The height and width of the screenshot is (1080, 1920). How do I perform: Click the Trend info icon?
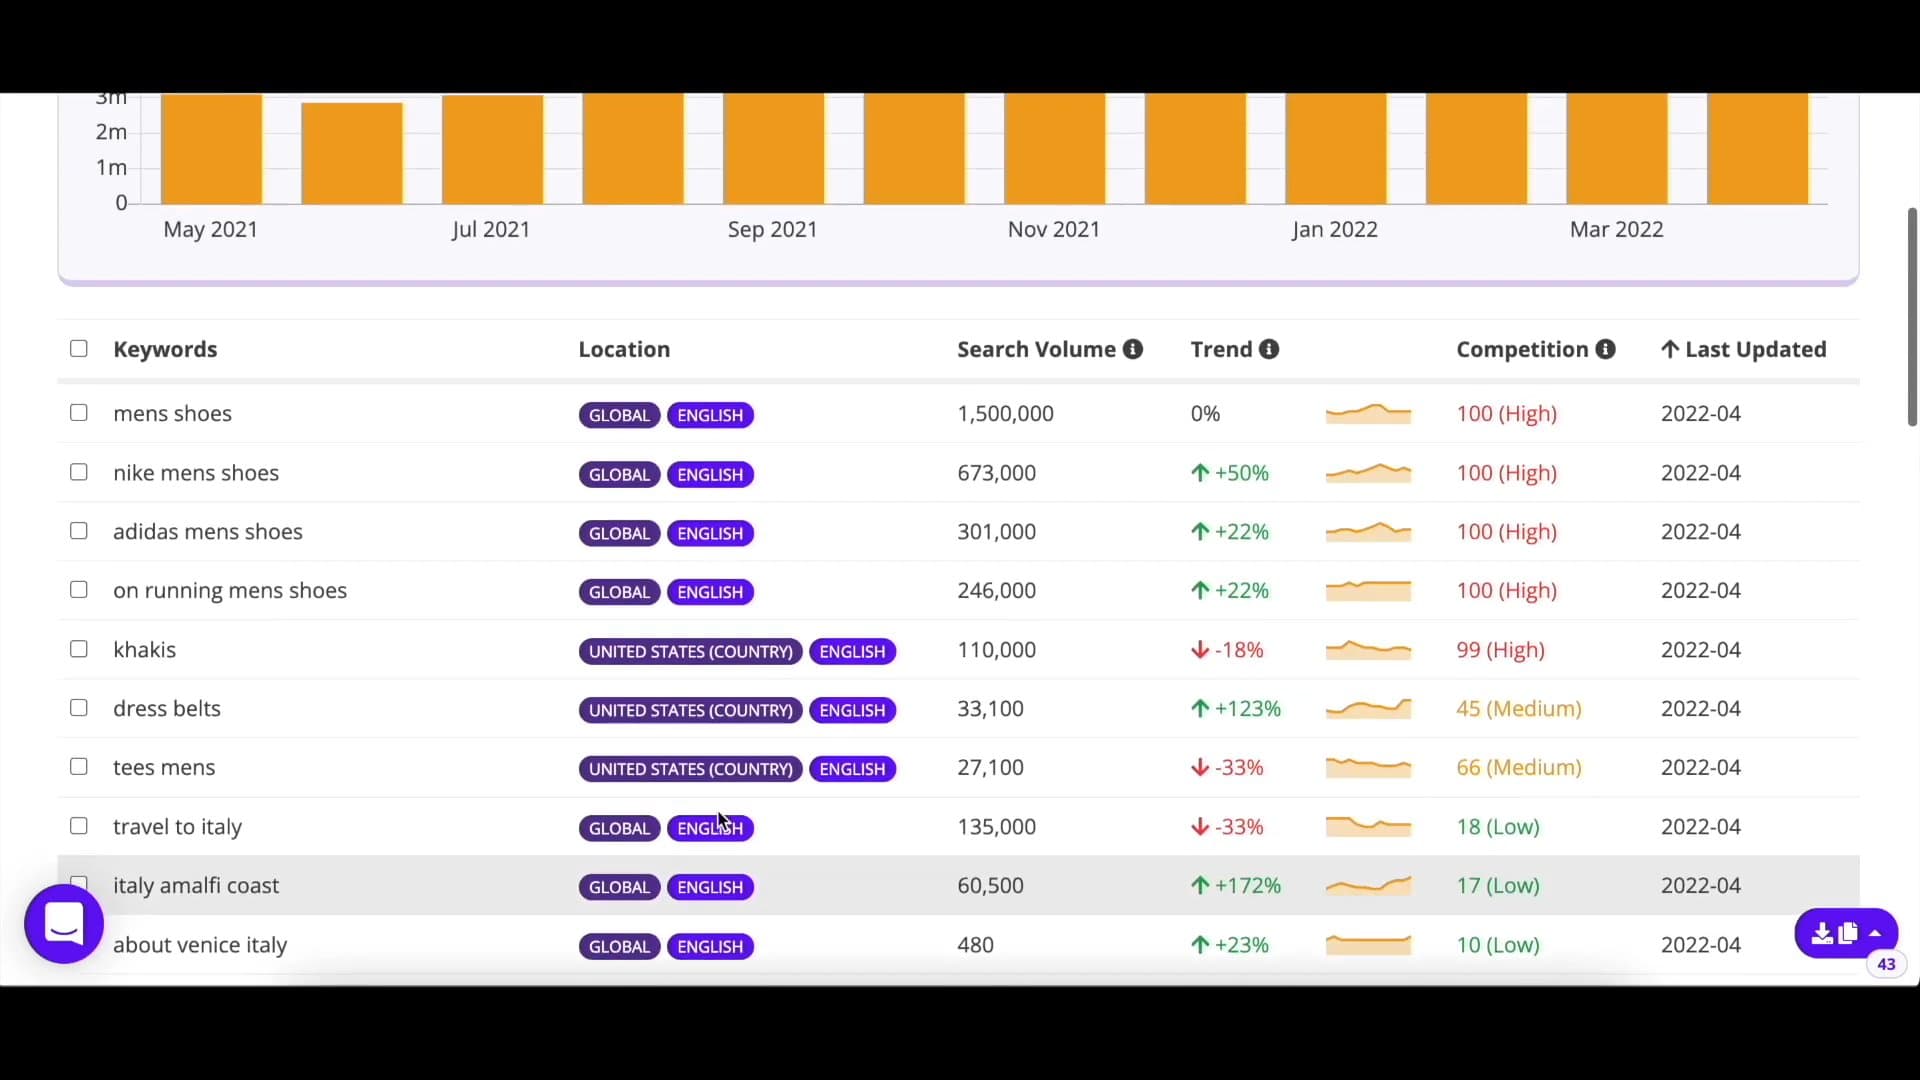[1269, 349]
